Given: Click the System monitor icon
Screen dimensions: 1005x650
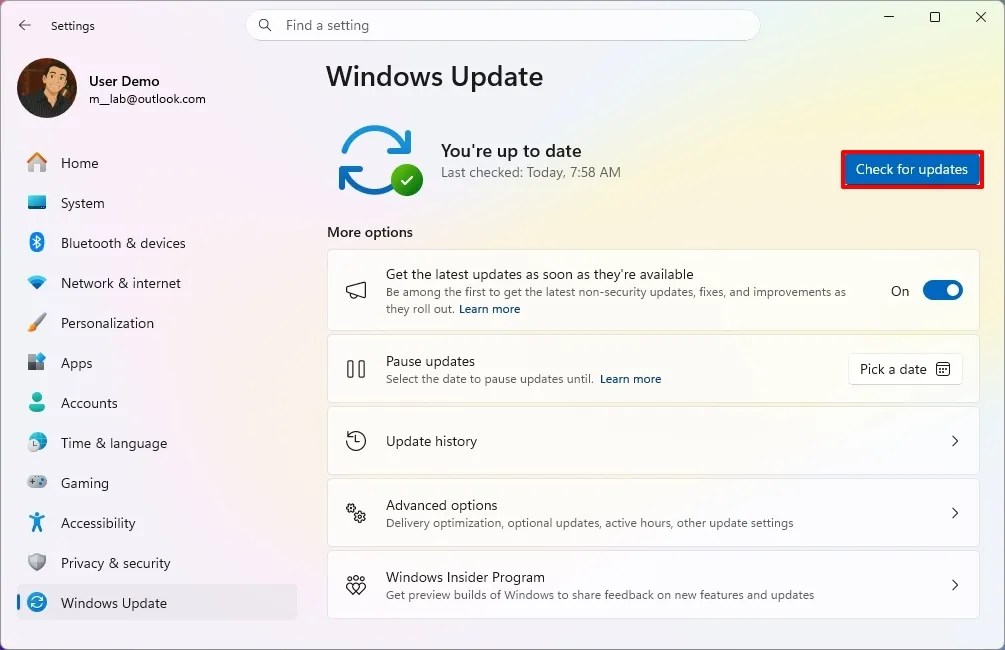Looking at the screenshot, I should point(37,203).
